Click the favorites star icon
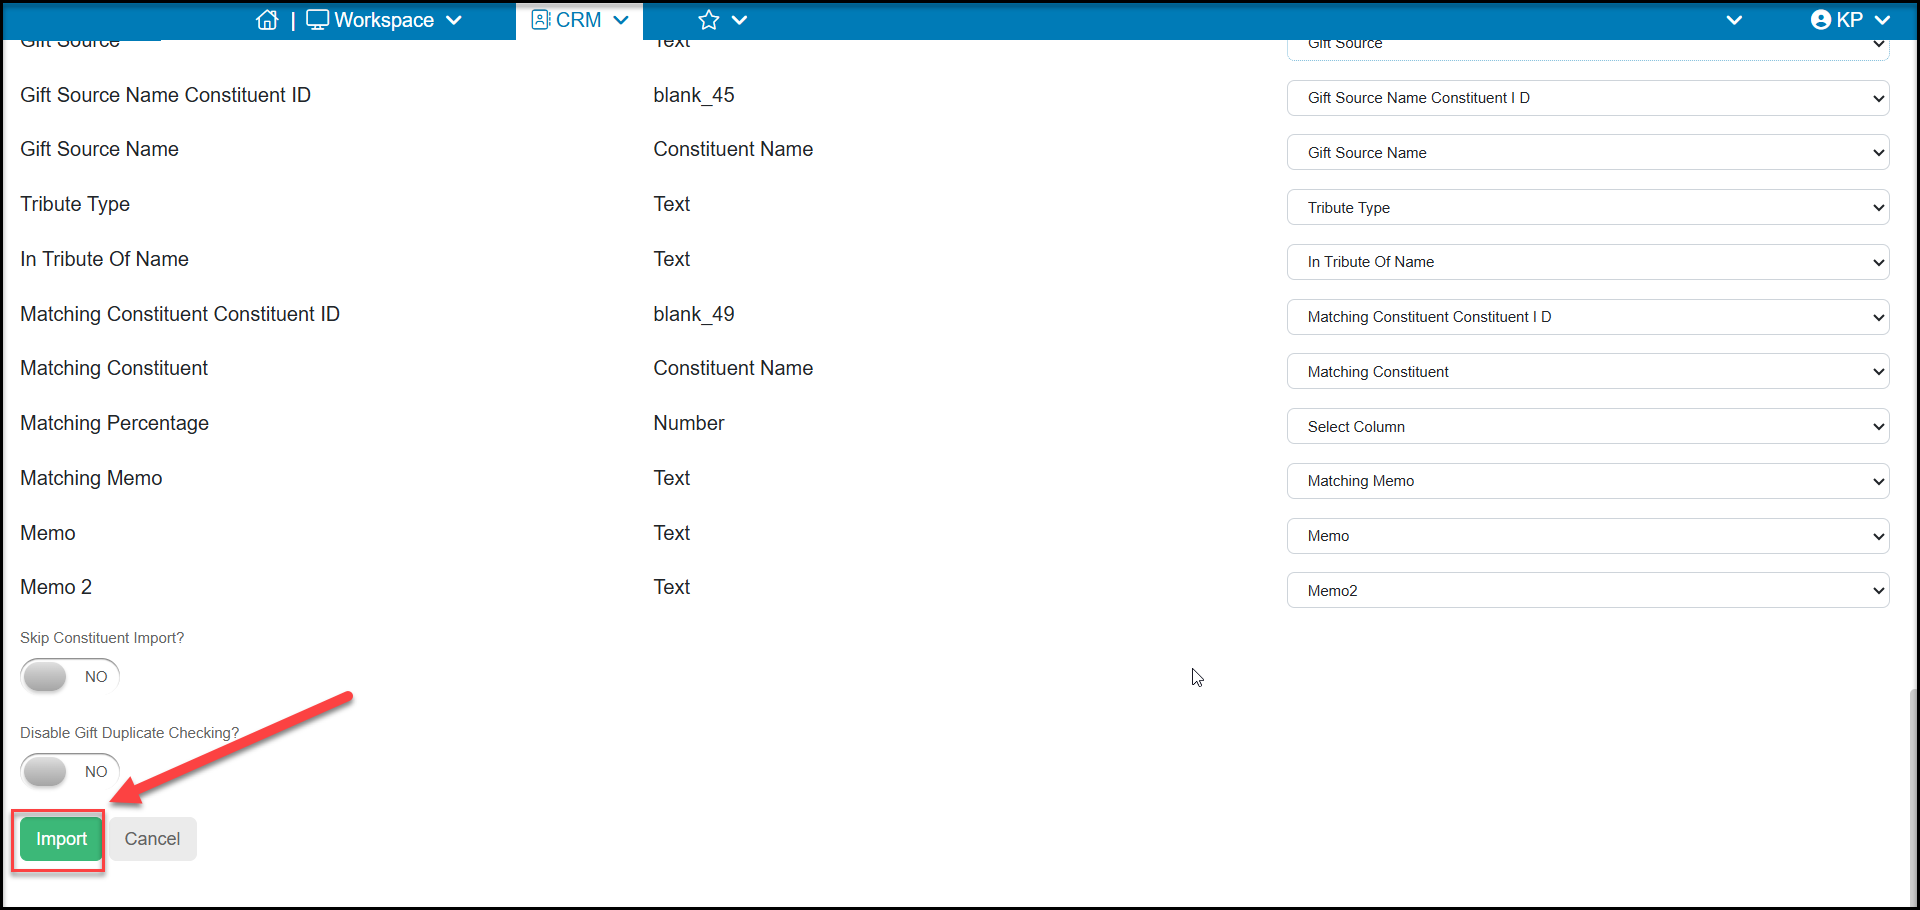1920x910 pixels. coord(709,20)
